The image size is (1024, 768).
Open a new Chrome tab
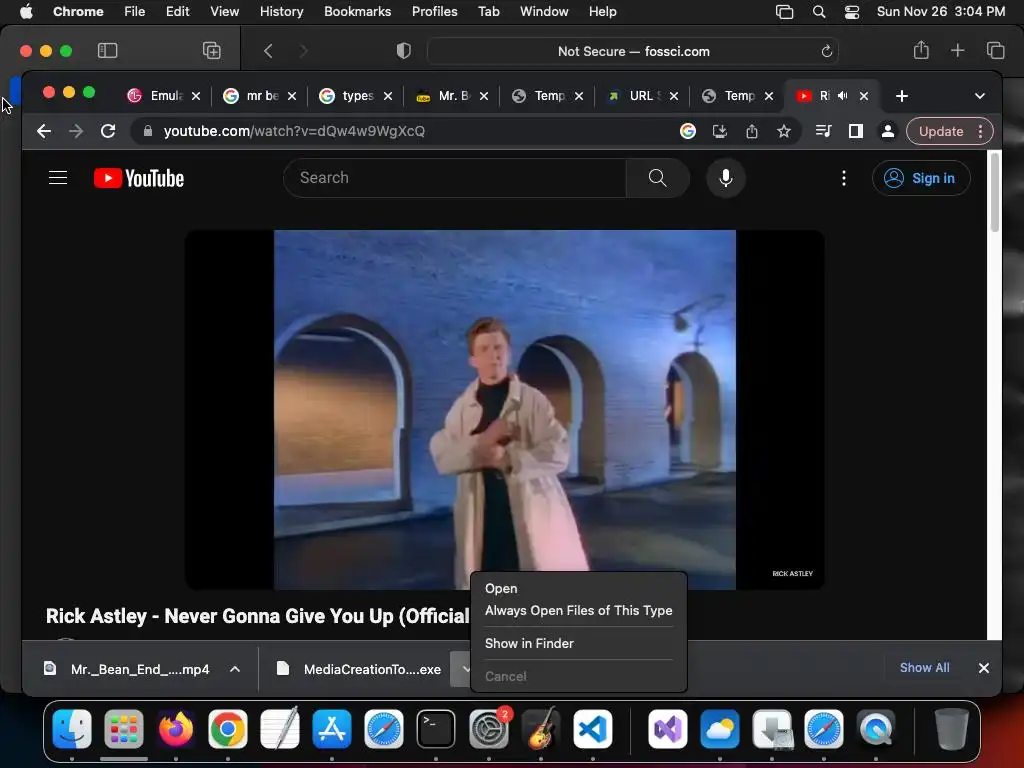click(901, 96)
